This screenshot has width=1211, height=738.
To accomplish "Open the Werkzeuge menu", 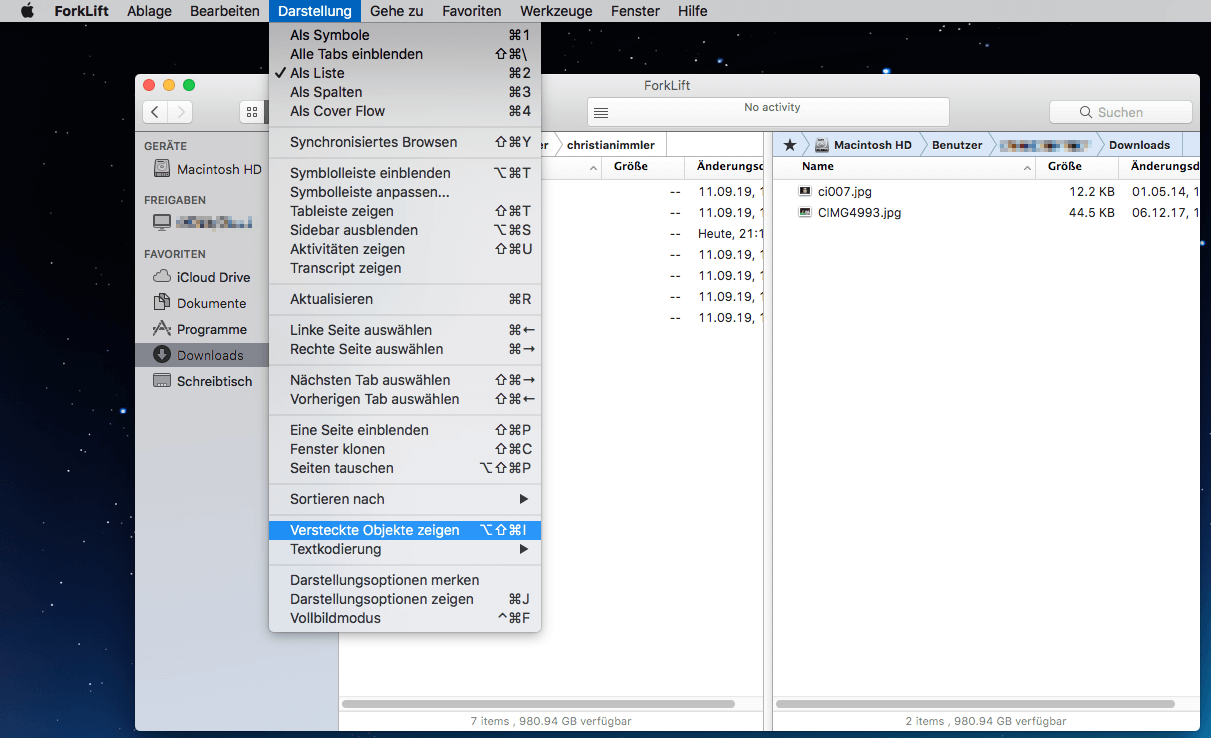I will [556, 11].
